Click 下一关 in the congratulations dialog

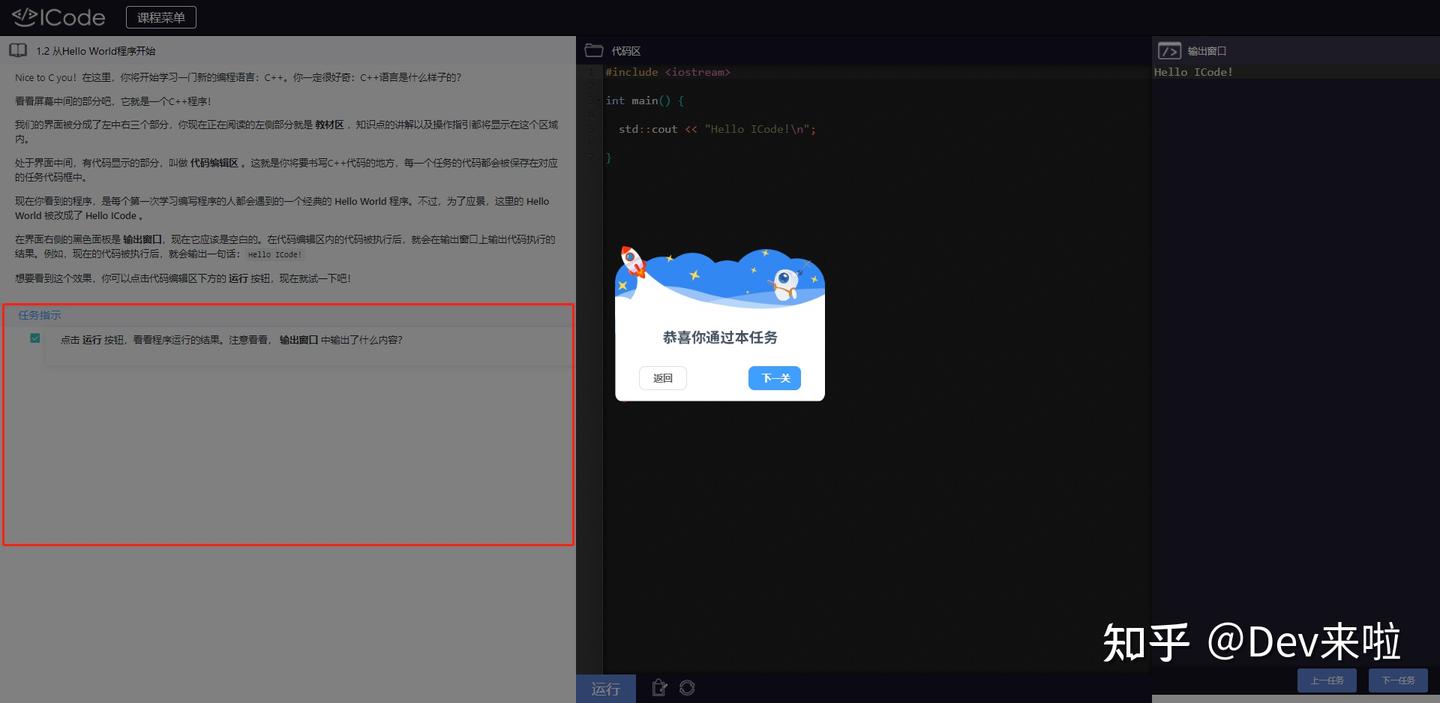click(774, 378)
